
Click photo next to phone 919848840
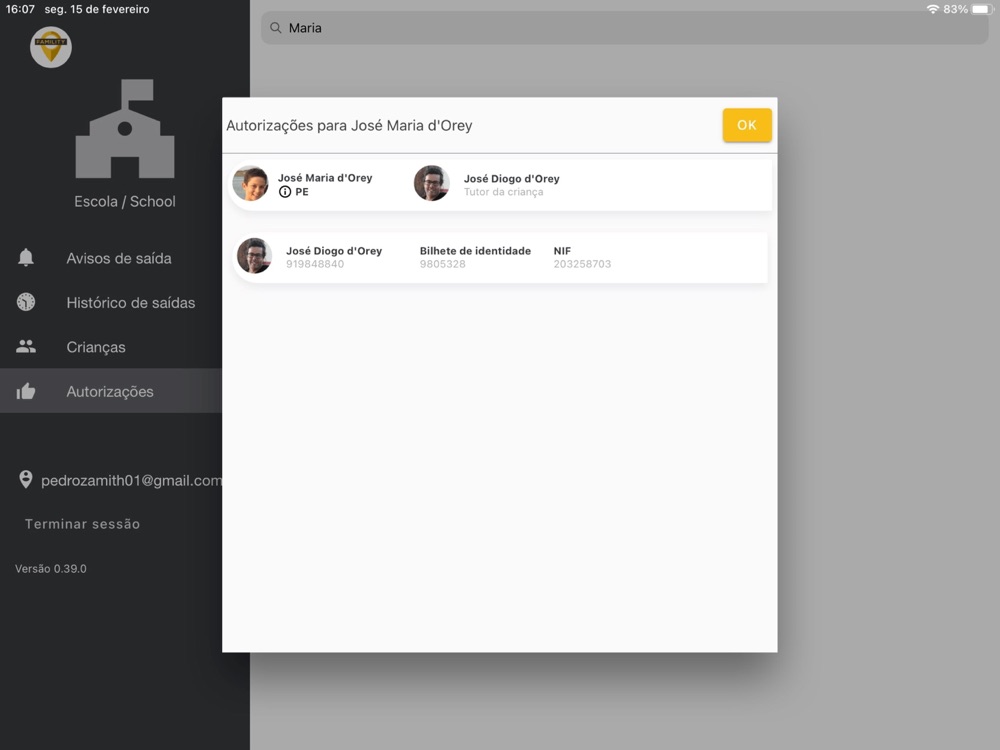click(x=254, y=256)
